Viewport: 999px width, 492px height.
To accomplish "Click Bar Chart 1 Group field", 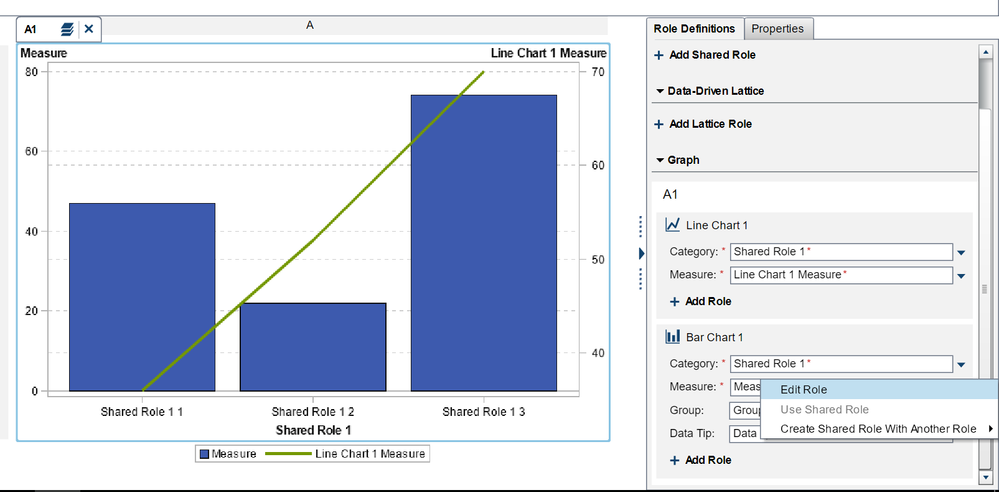I will [745, 410].
